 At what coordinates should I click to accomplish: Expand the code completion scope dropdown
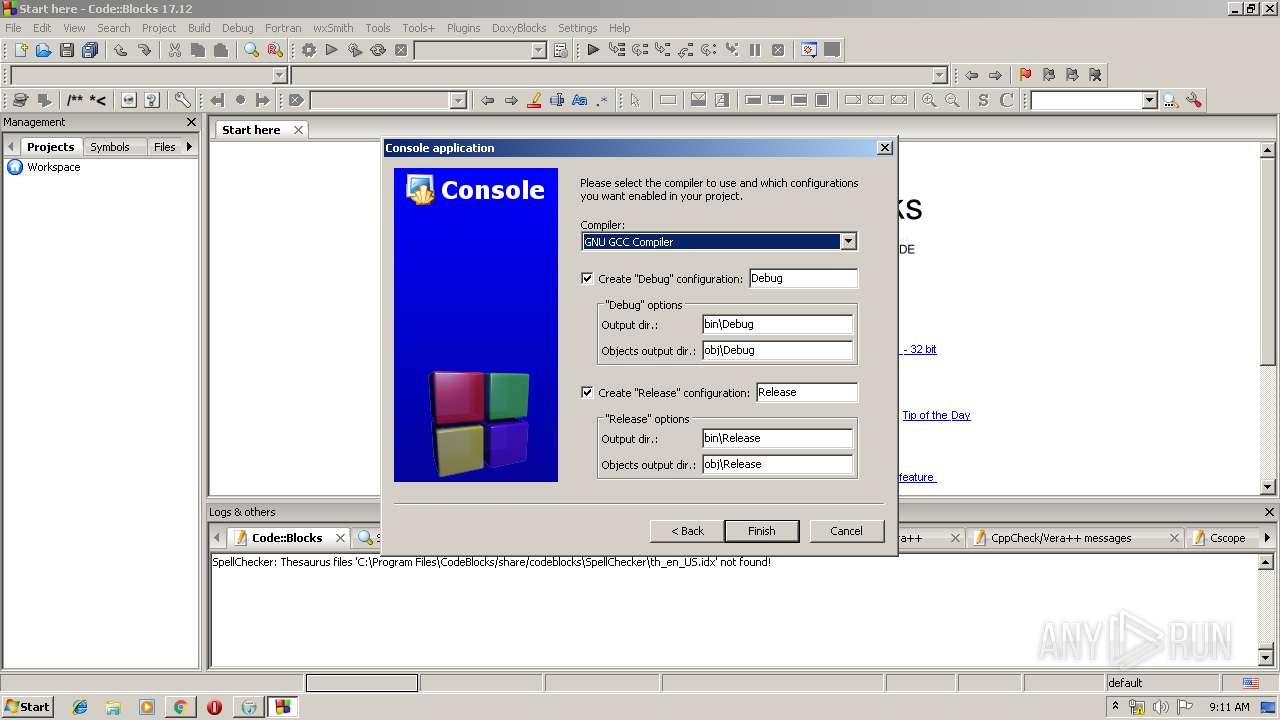click(280, 75)
